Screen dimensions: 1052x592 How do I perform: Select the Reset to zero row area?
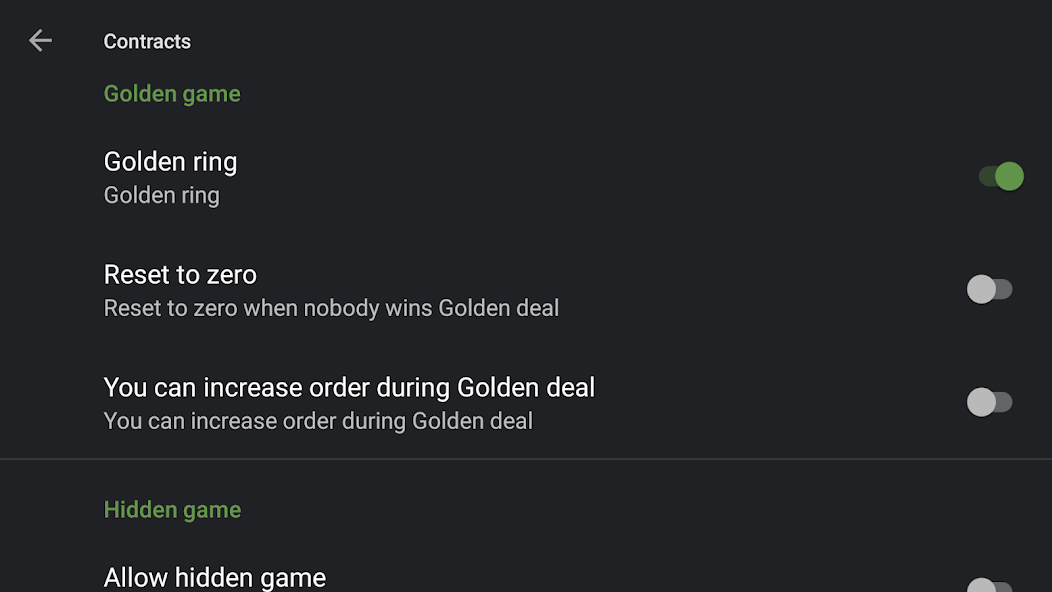tap(400, 289)
